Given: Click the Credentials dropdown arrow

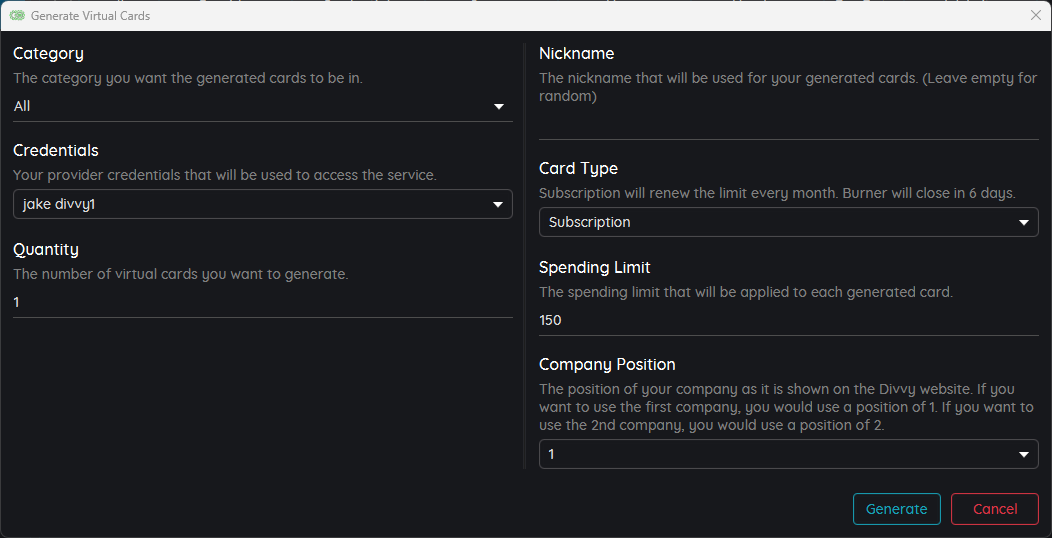Looking at the screenshot, I should [498, 205].
